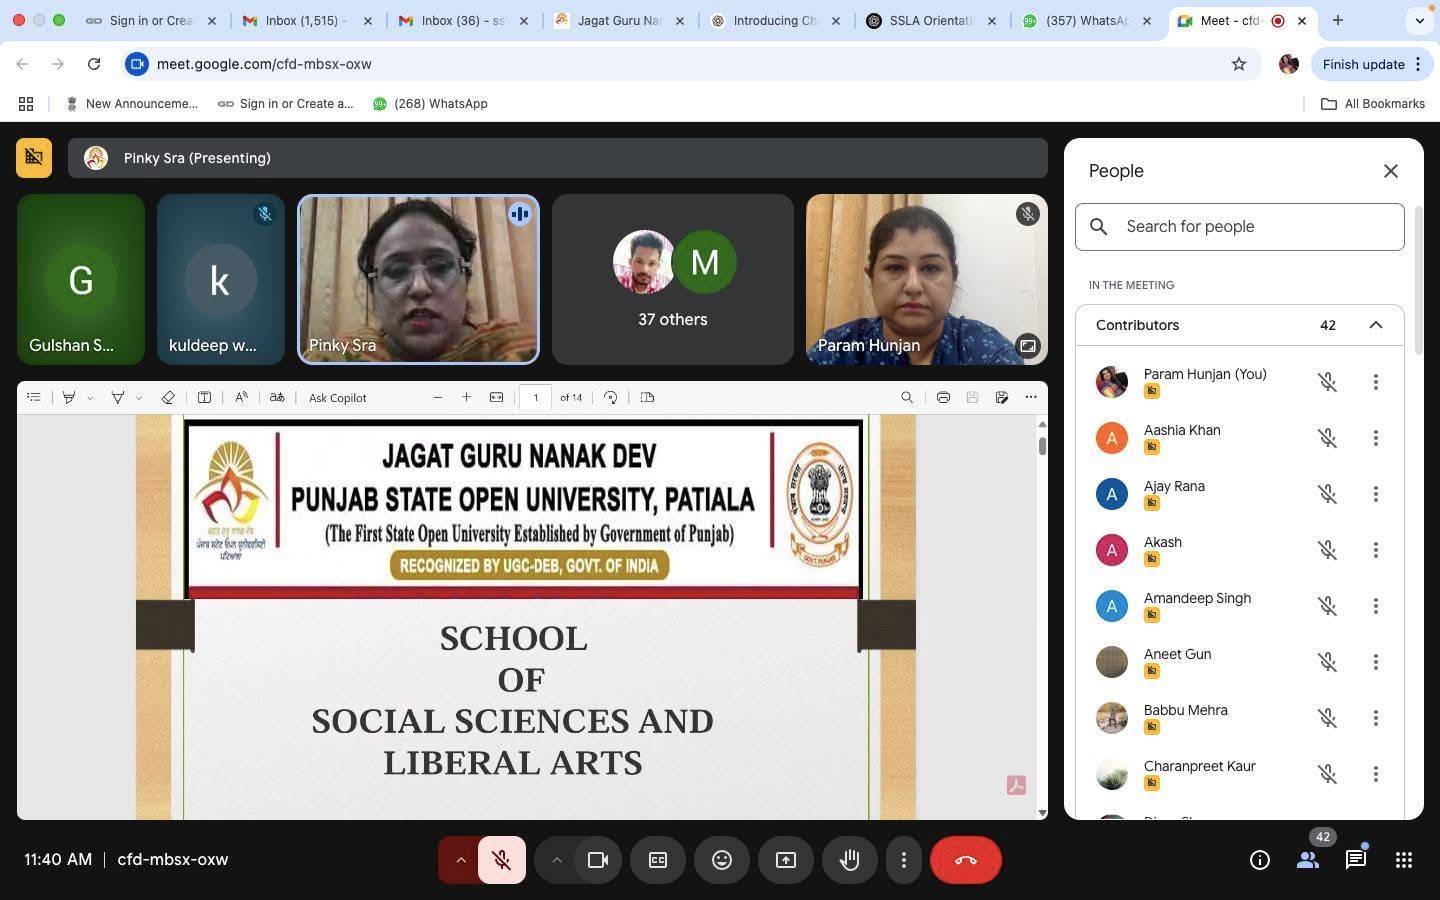This screenshot has height=900, width=1440.
Task: Click the PDF page number field
Action: tap(536, 397)
